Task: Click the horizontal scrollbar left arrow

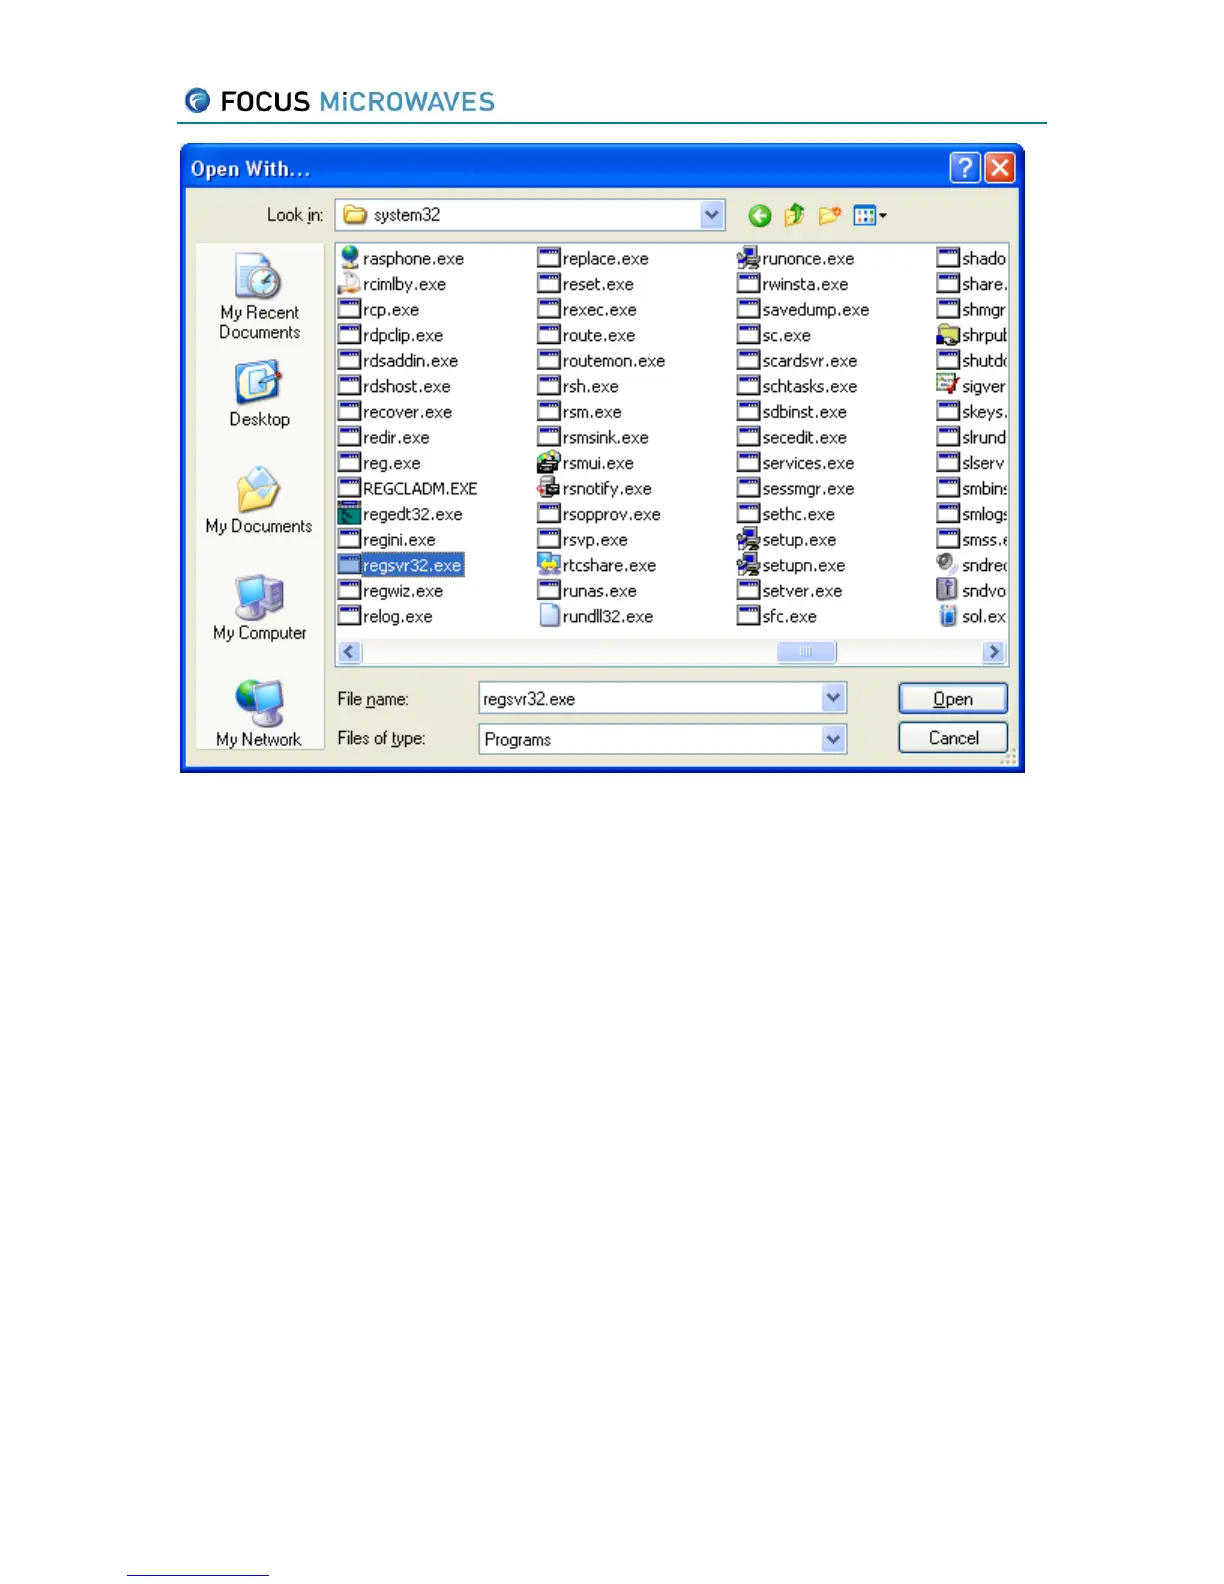Action: [x=349, y=652]
